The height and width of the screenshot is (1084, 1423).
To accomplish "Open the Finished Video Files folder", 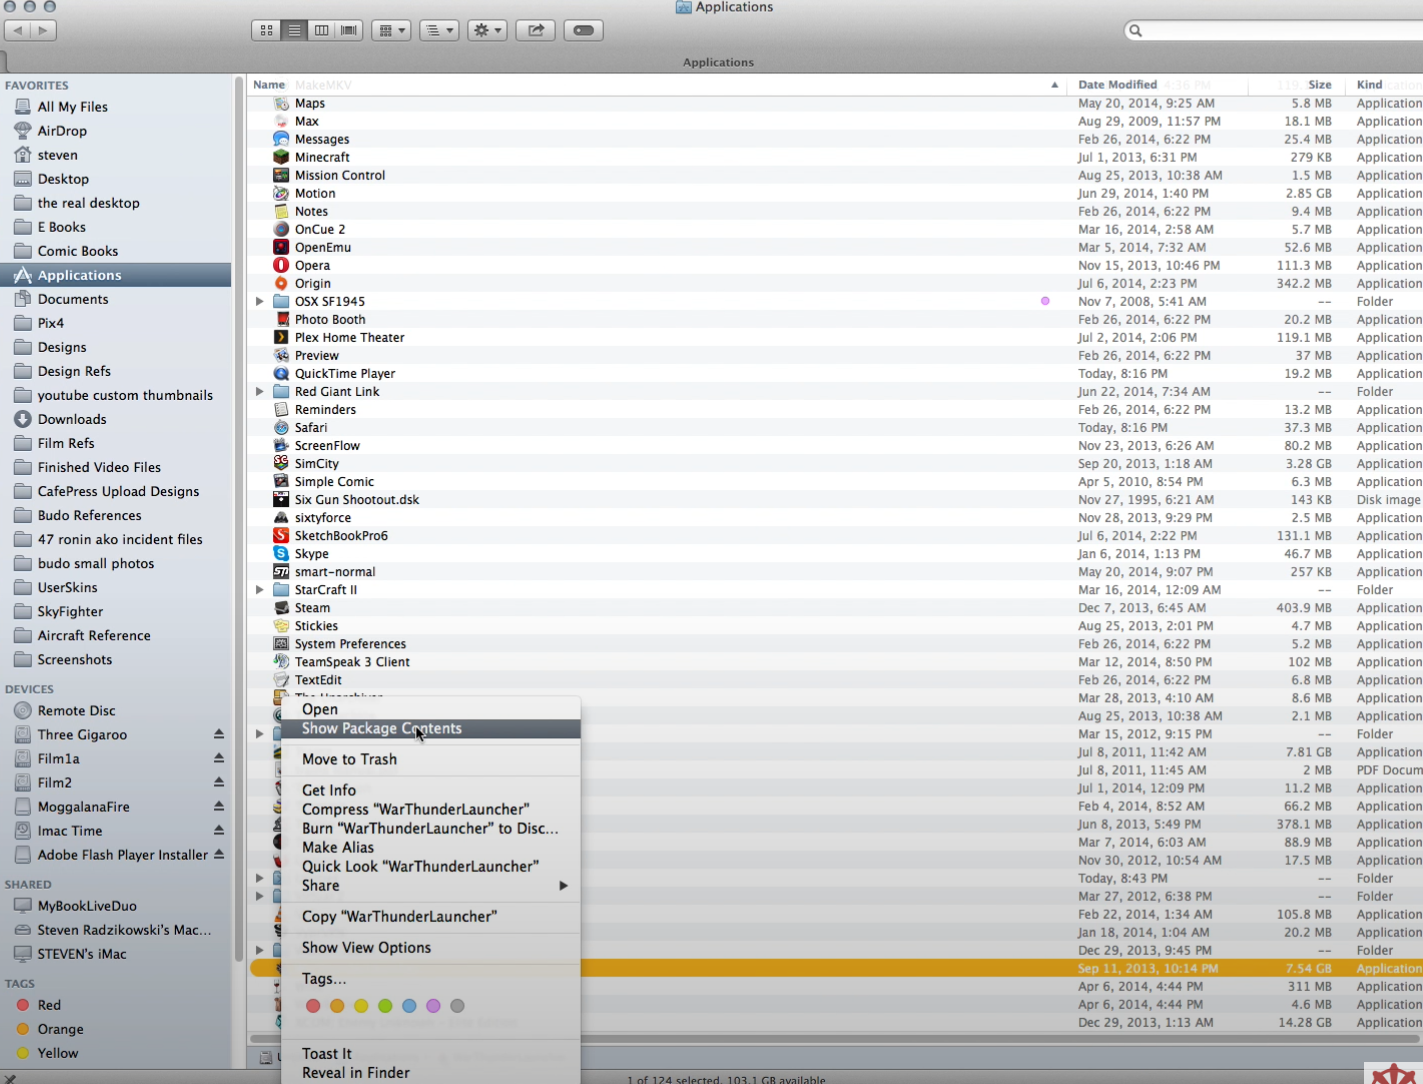I will 98,467.
